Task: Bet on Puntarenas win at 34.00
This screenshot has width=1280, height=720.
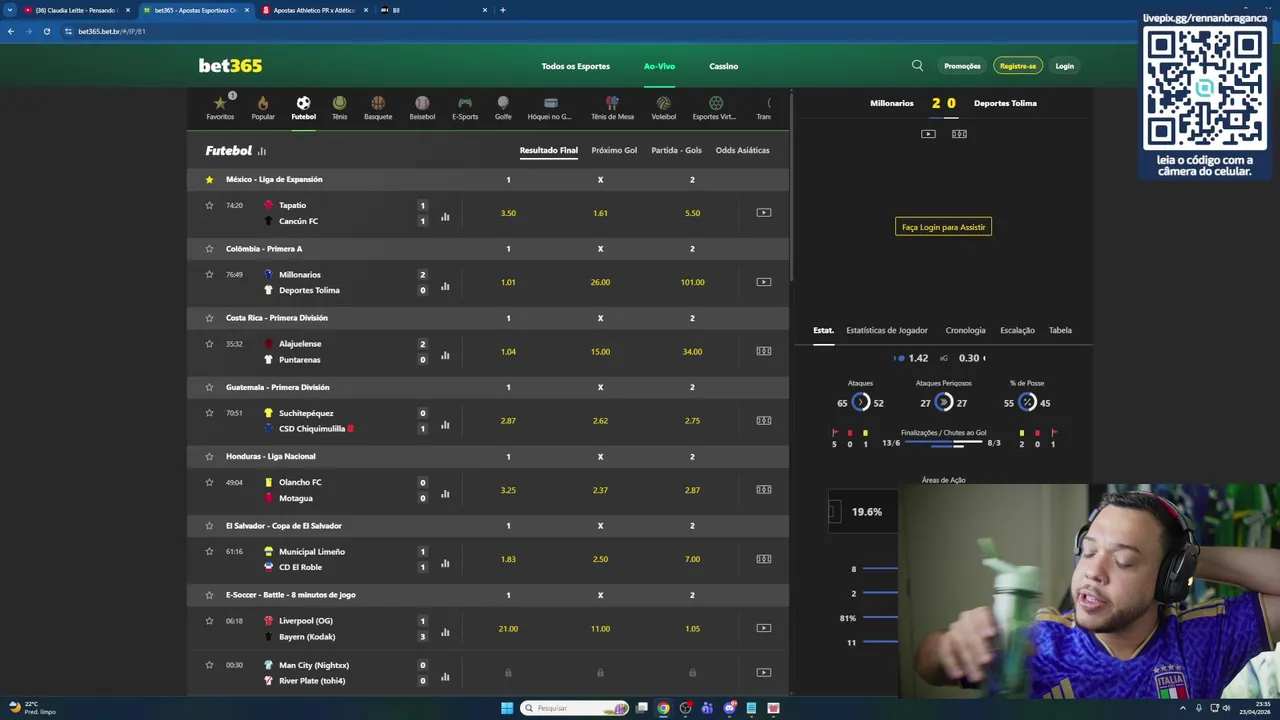Action: [692, 351]
